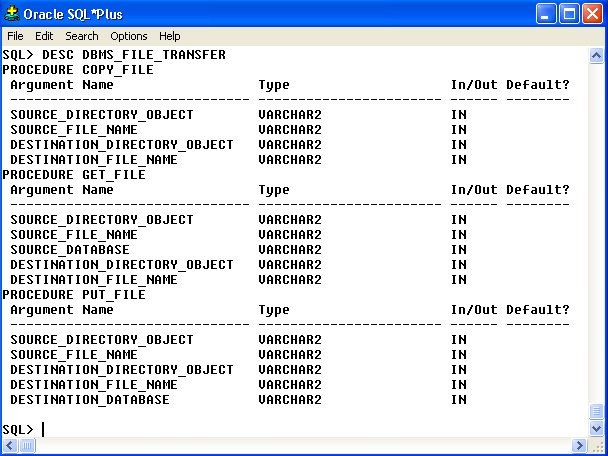The width and height of the screenshot is (608, 456).
Task: Minimize the SQL*Plus window
Action: (546, 14)
